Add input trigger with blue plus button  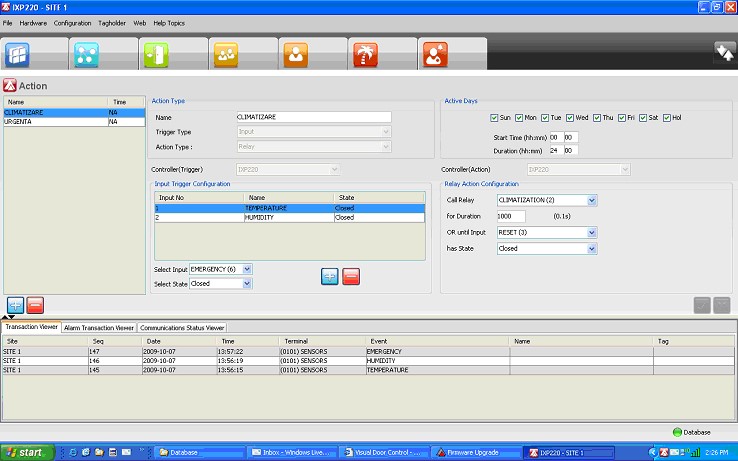coord(329,276)
